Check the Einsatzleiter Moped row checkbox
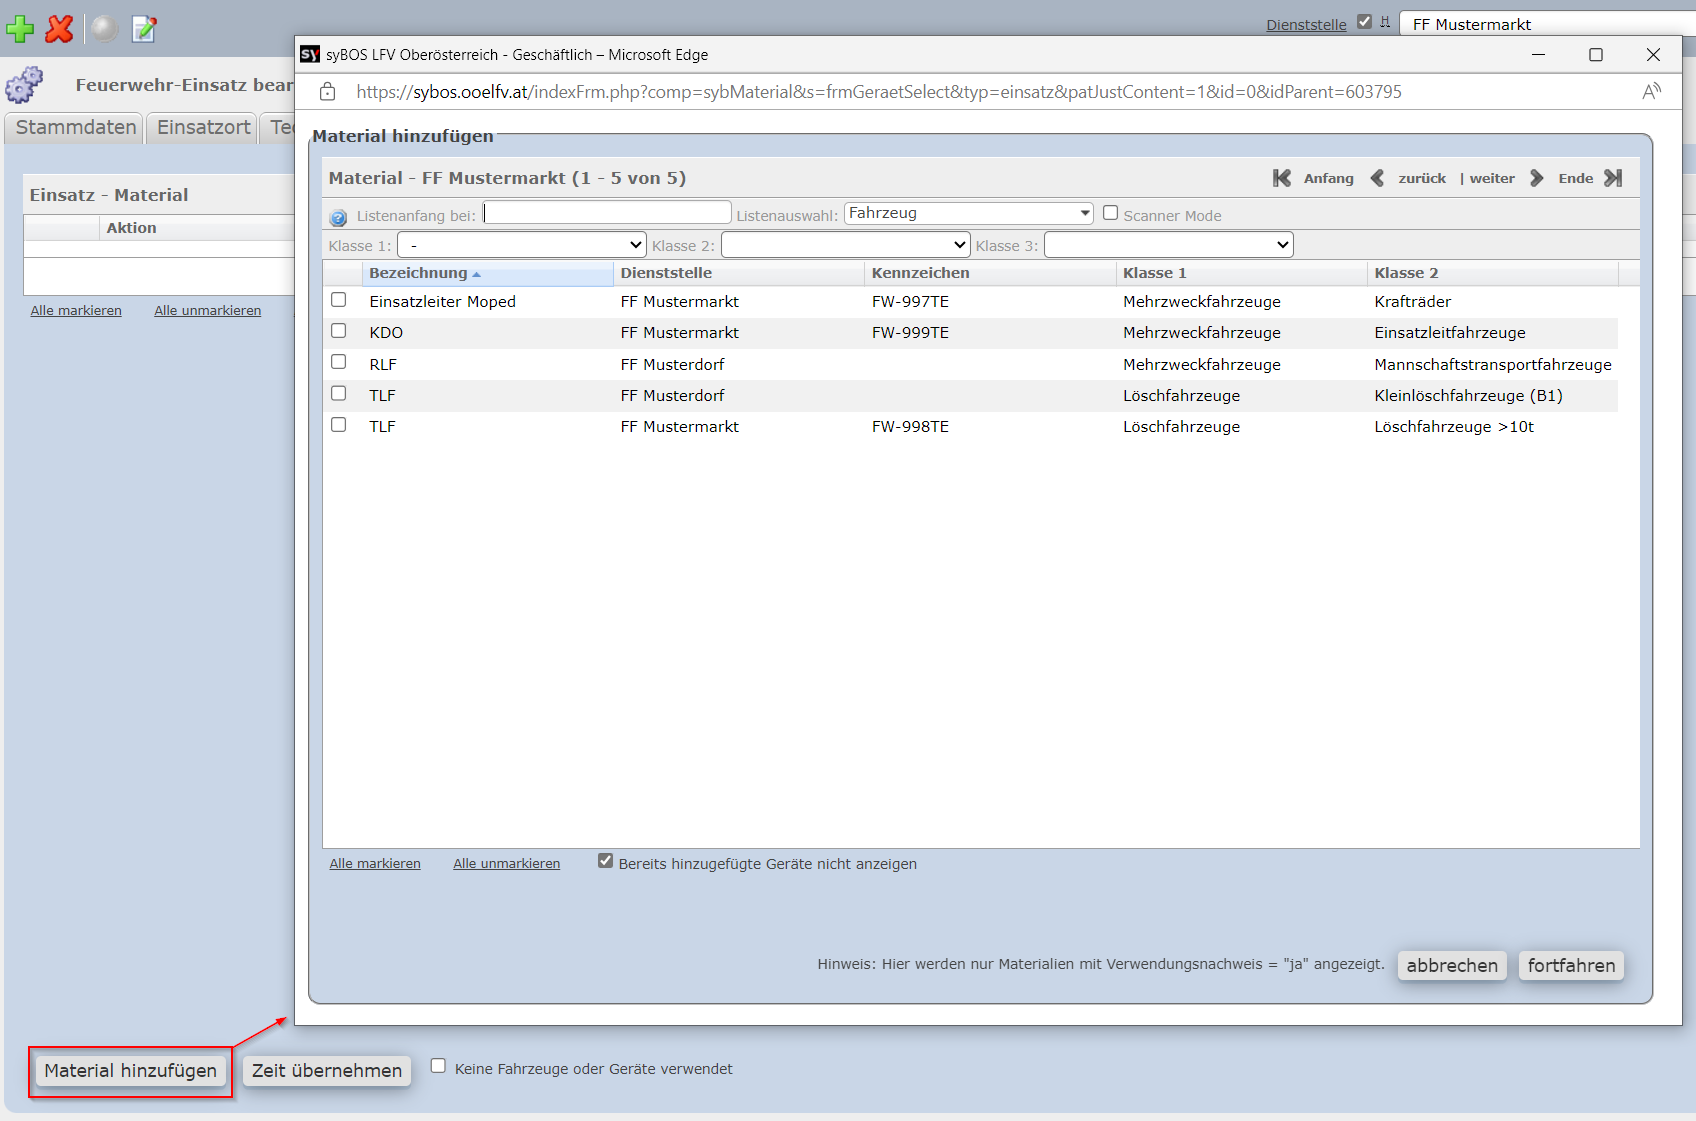Screen dimensions: 1696x1121 [x=339, y=300]
